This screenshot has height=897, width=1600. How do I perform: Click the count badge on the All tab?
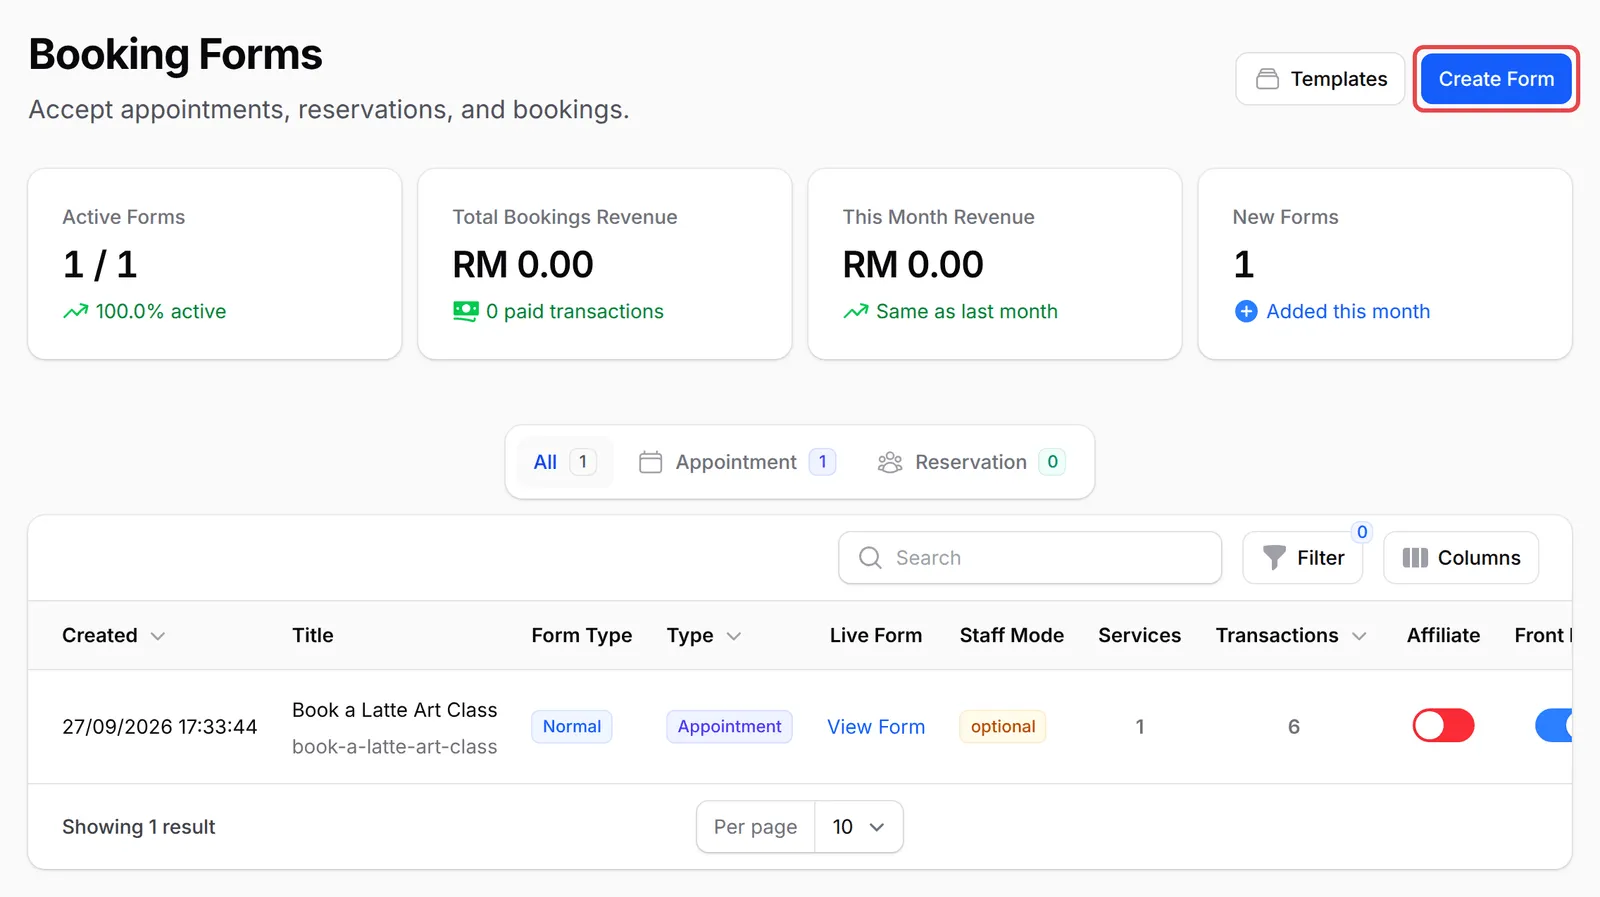click(x=583, y=462)
